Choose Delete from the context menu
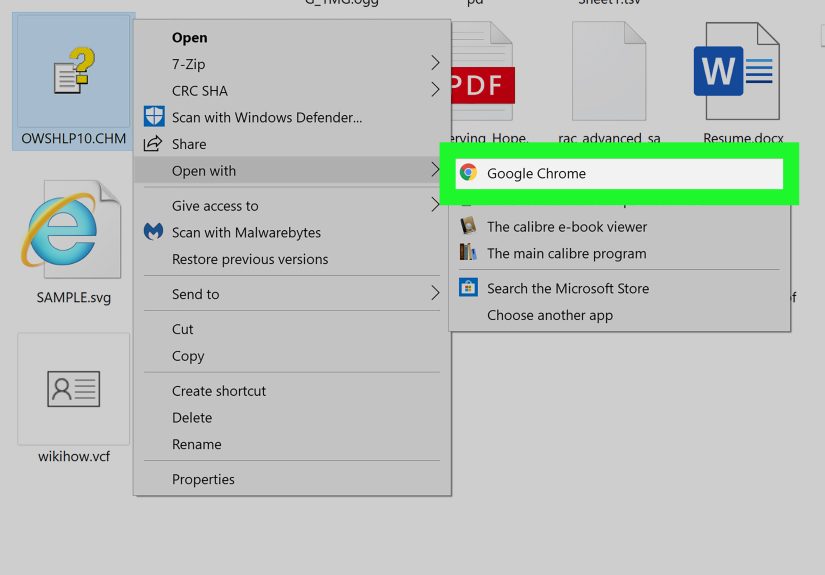 point(293,418)
